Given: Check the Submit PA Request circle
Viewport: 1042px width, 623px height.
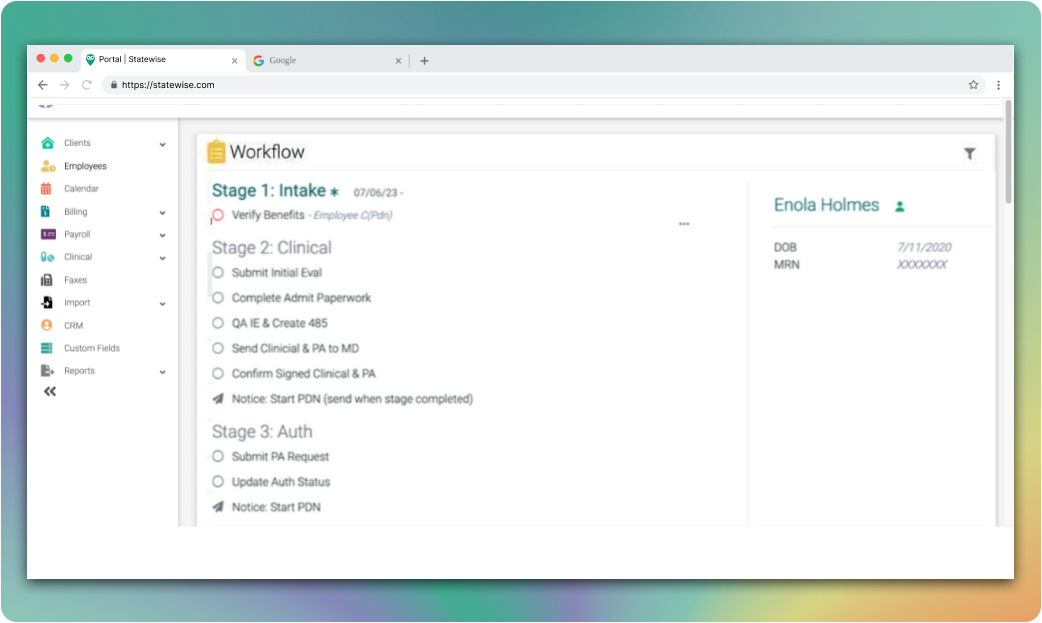Looking at the screenshot, I should pos(217,456).
